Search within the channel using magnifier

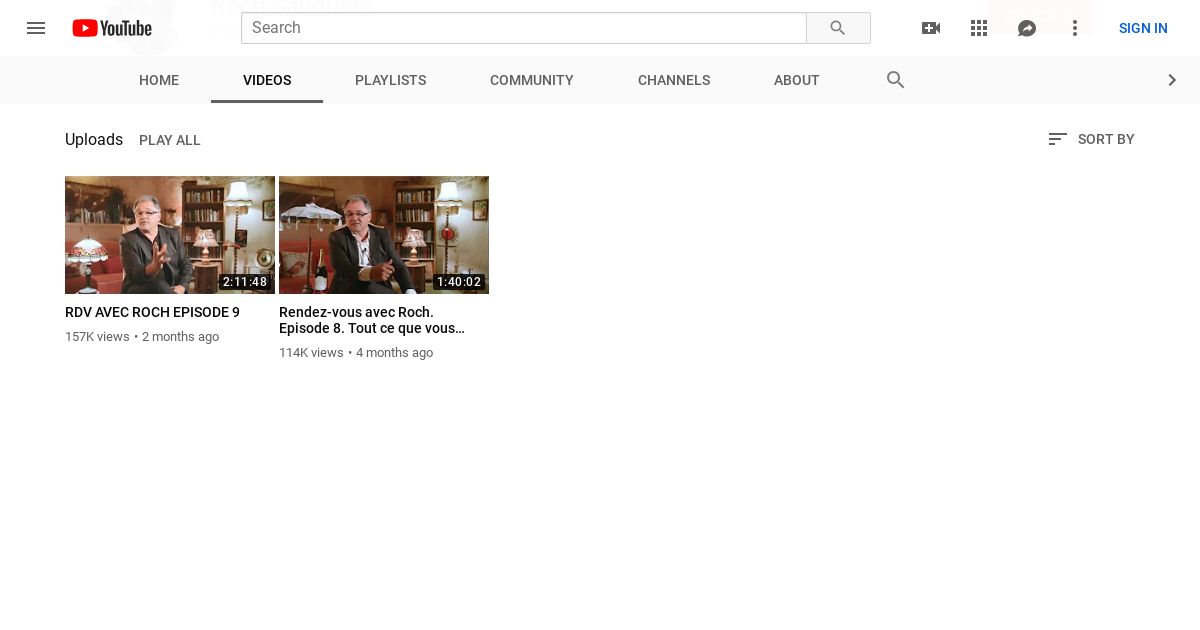click(896, 80)
